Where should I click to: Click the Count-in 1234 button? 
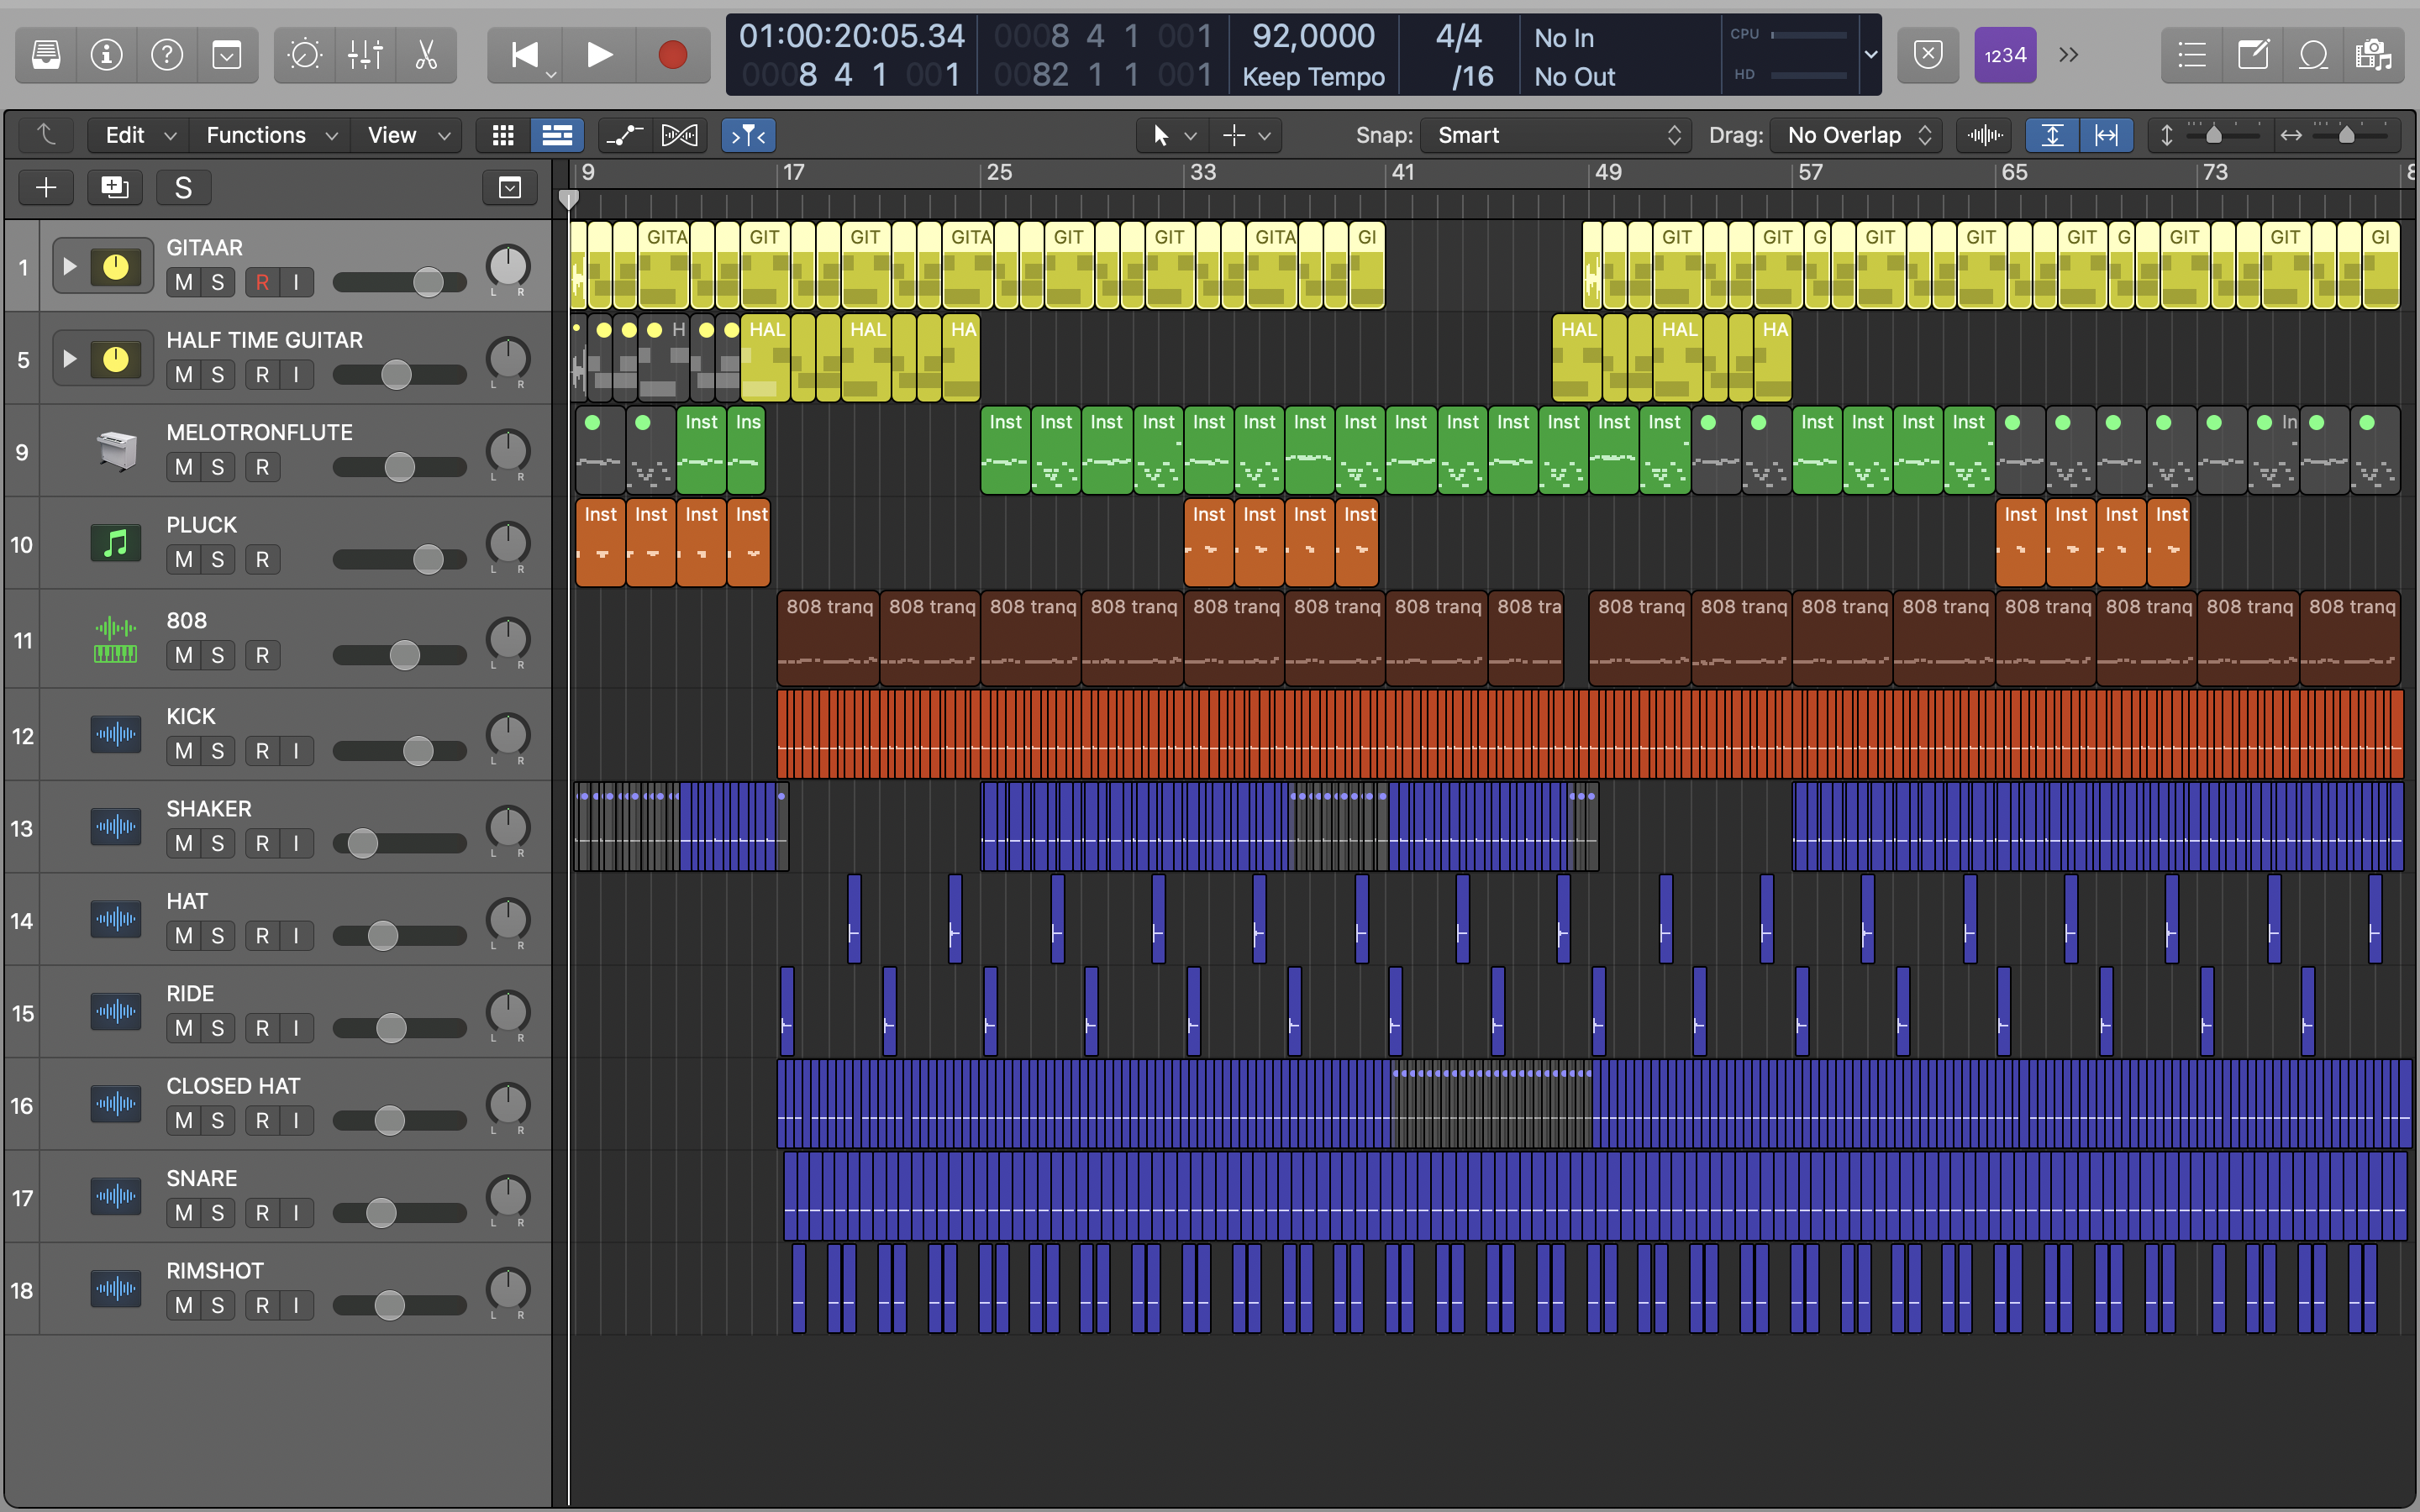[2004, 55]
